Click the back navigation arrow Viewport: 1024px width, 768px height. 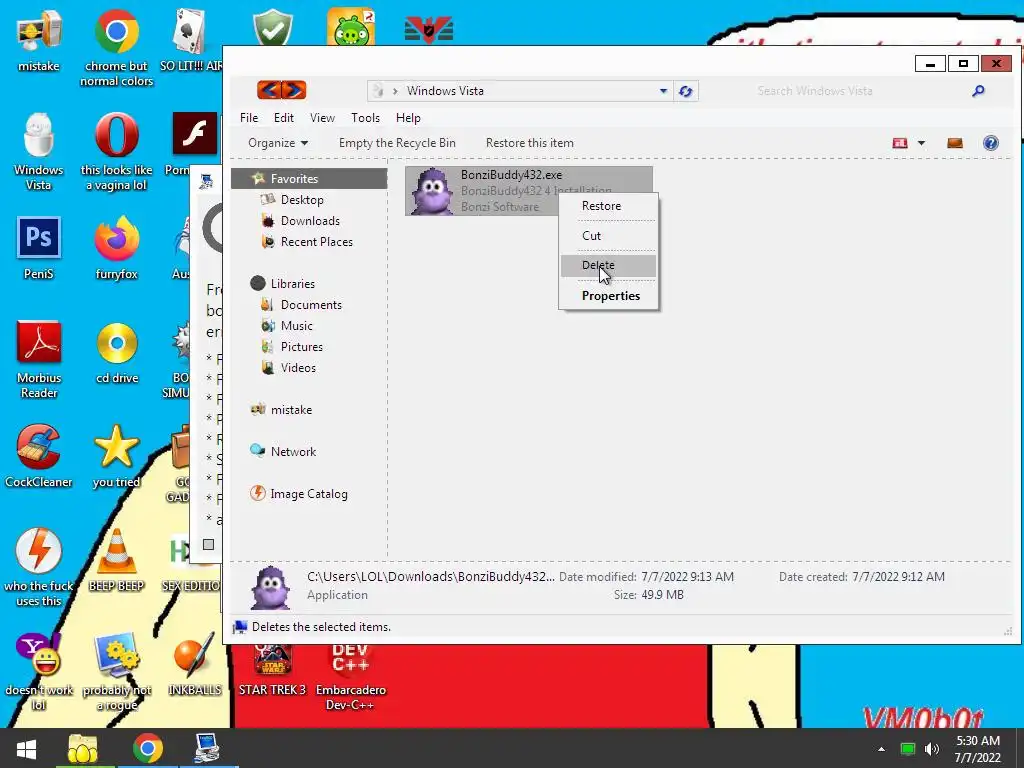pyautogui.click(x=269, y=89)
